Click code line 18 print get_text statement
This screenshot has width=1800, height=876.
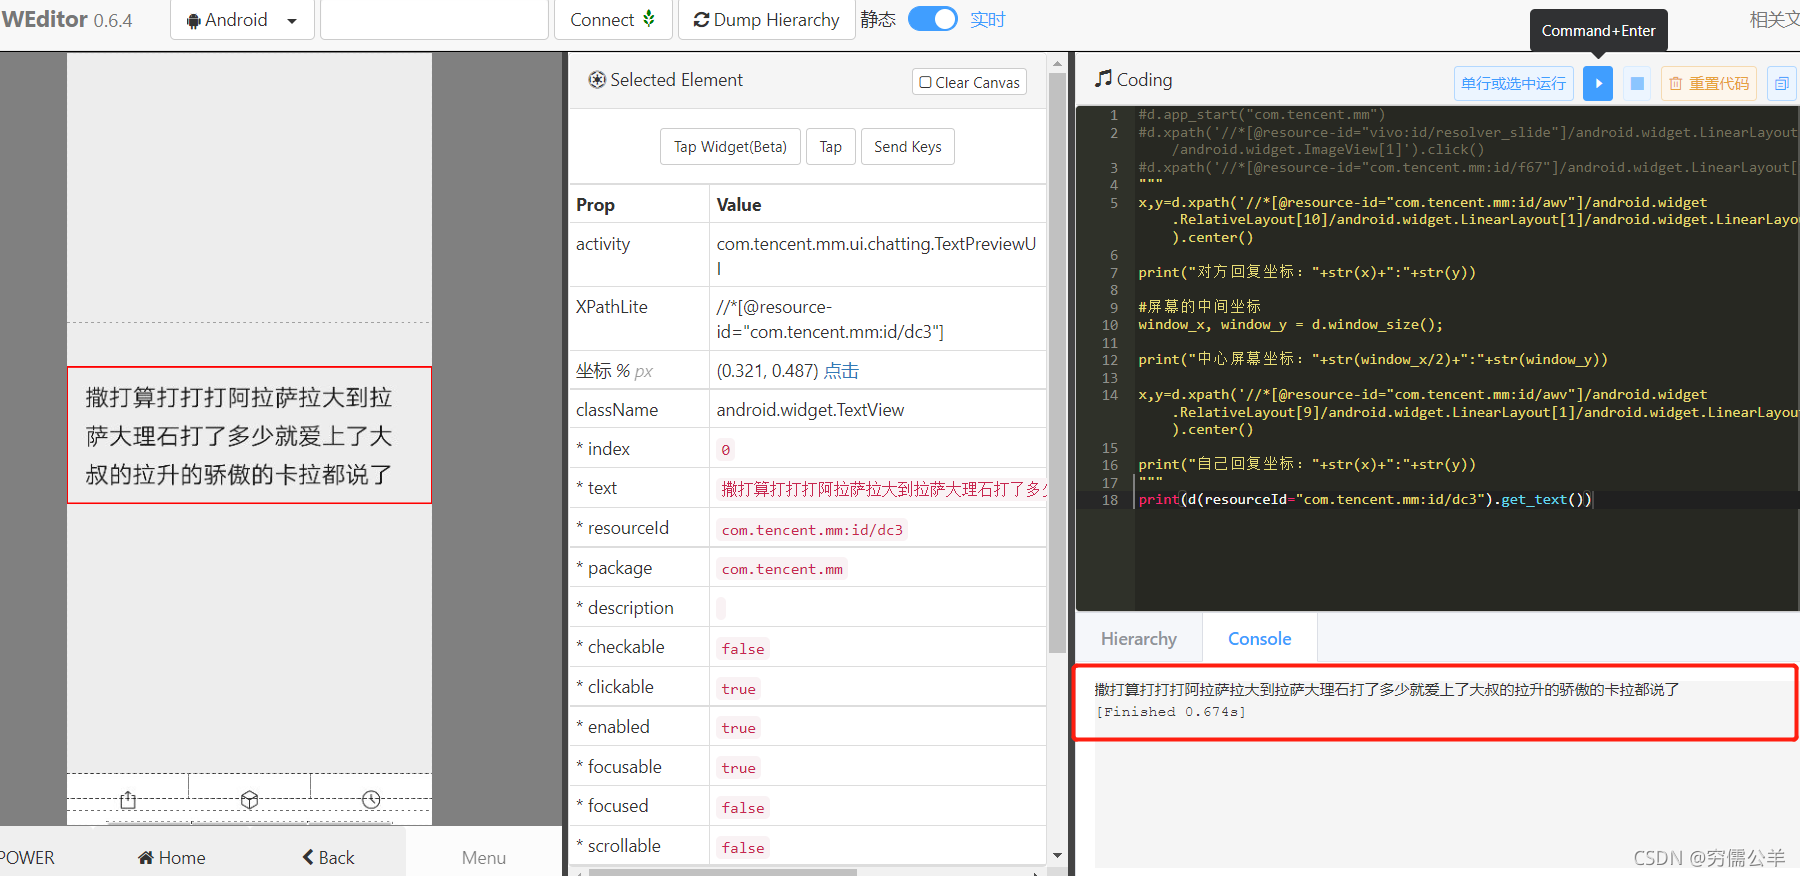tap(1364, 499)
